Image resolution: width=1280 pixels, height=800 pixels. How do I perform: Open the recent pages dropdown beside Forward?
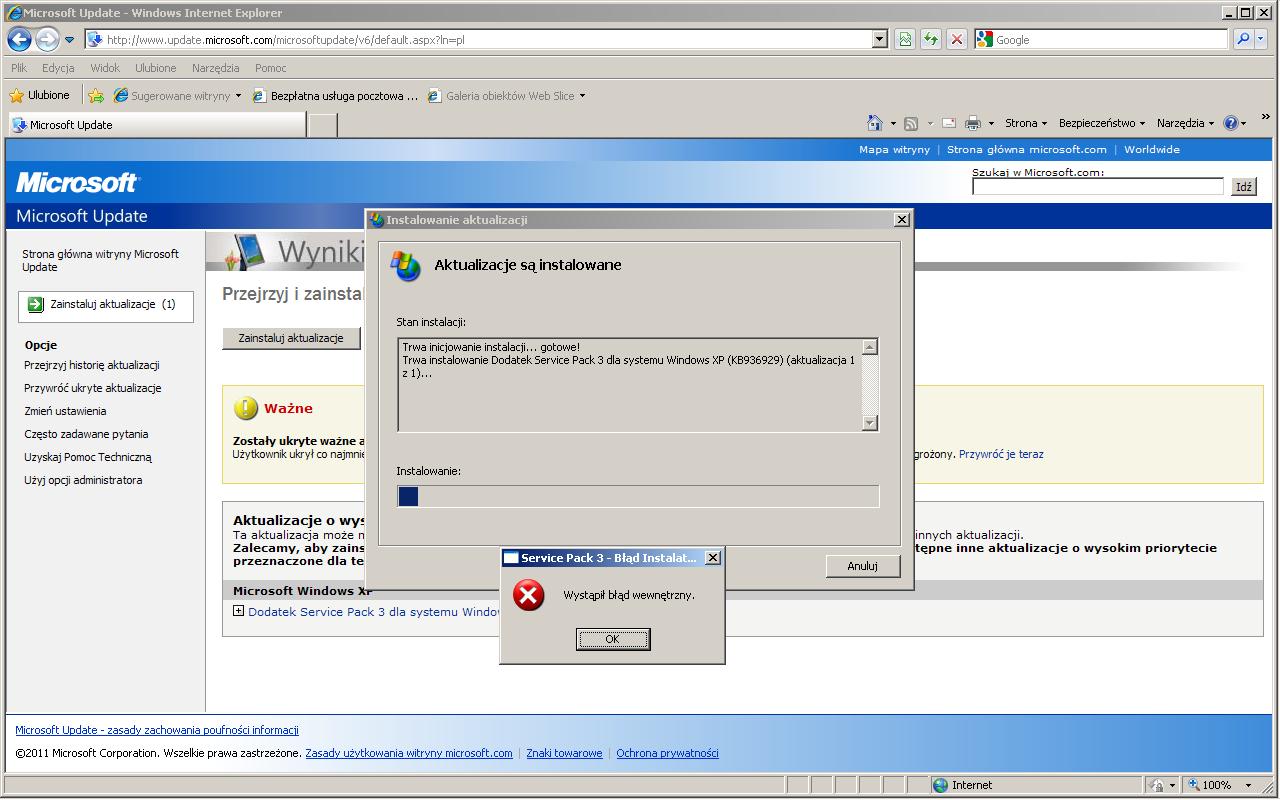click(70, 40)
